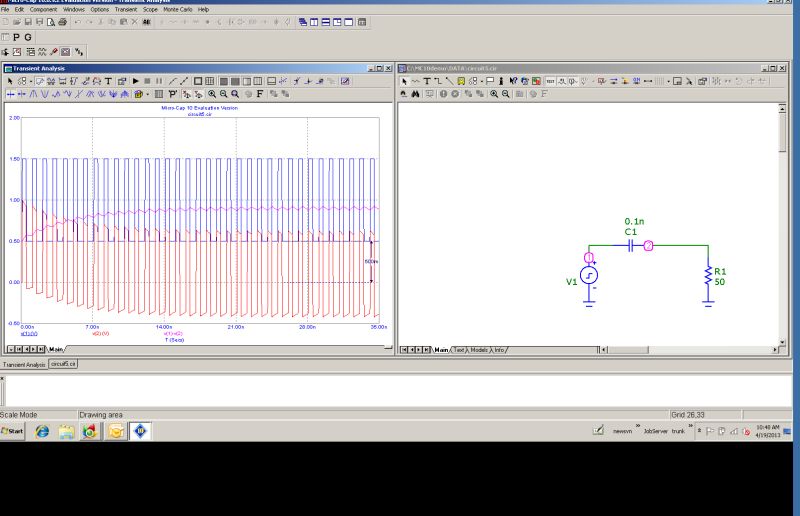Open the Monte Carlo menu
Screen dimensions: 800x516
coord(178,9)
